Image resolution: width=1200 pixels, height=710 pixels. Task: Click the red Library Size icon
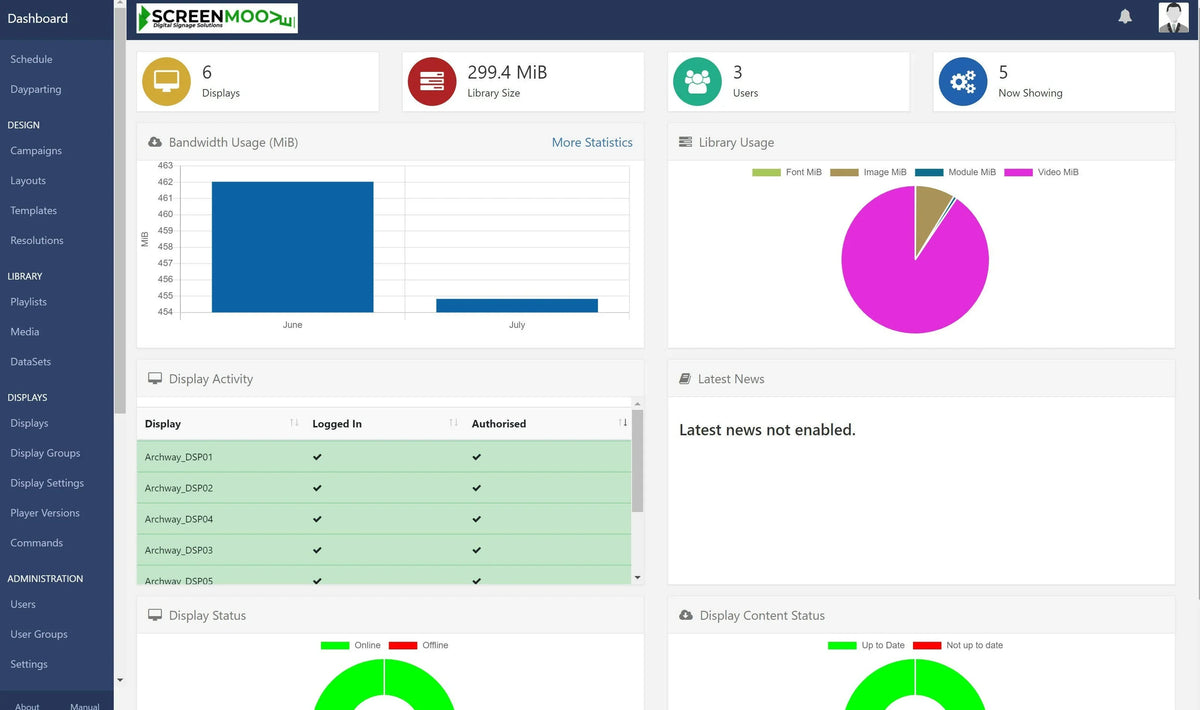(x=432, y=82)
